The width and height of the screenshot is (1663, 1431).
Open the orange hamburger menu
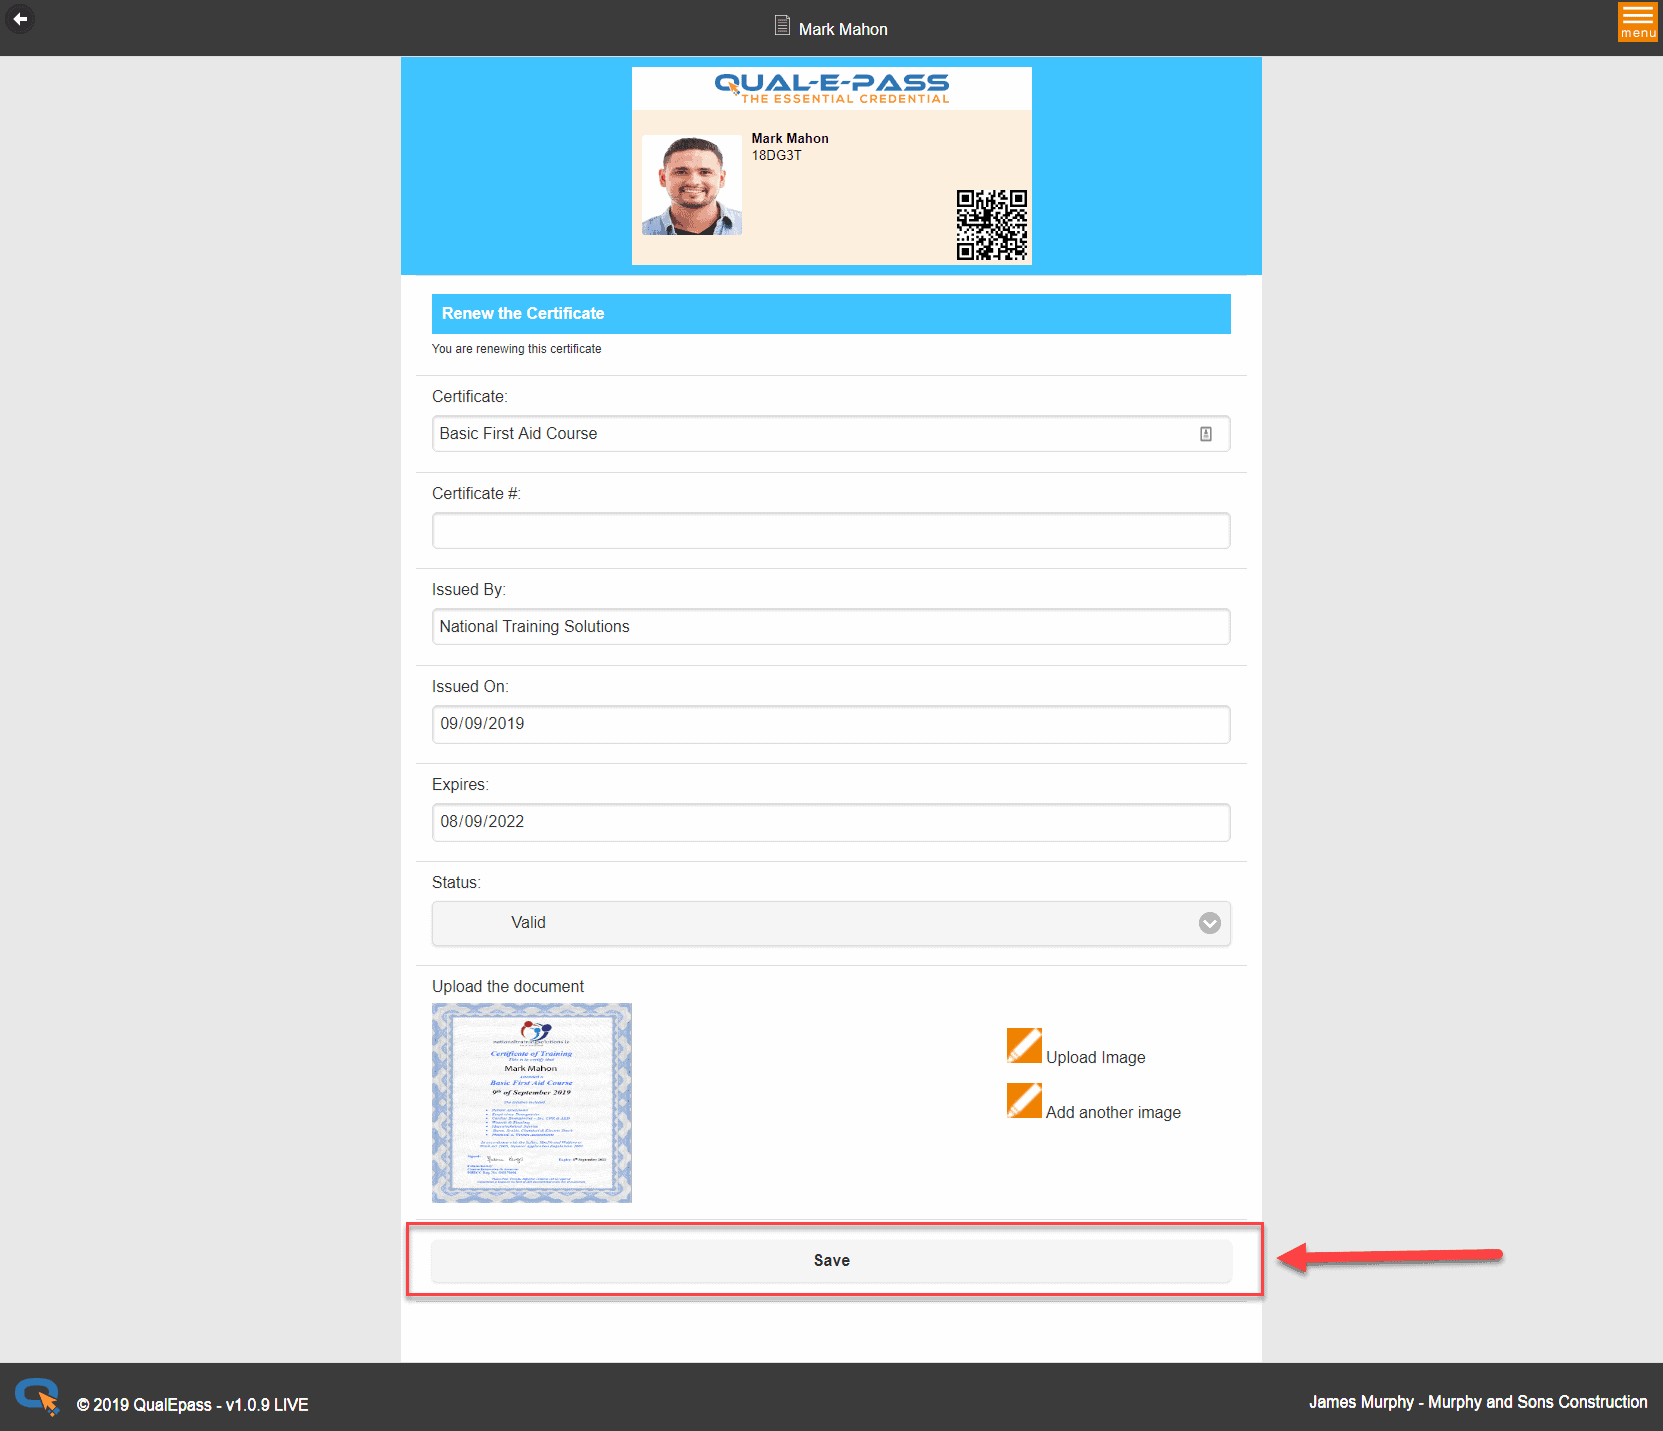[1637, 21]
